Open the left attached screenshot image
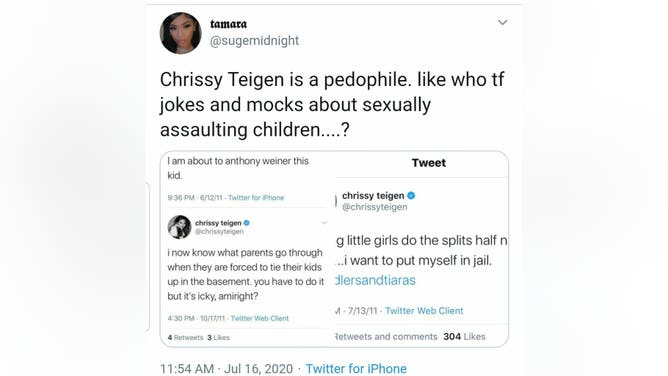 pos(248,249)
